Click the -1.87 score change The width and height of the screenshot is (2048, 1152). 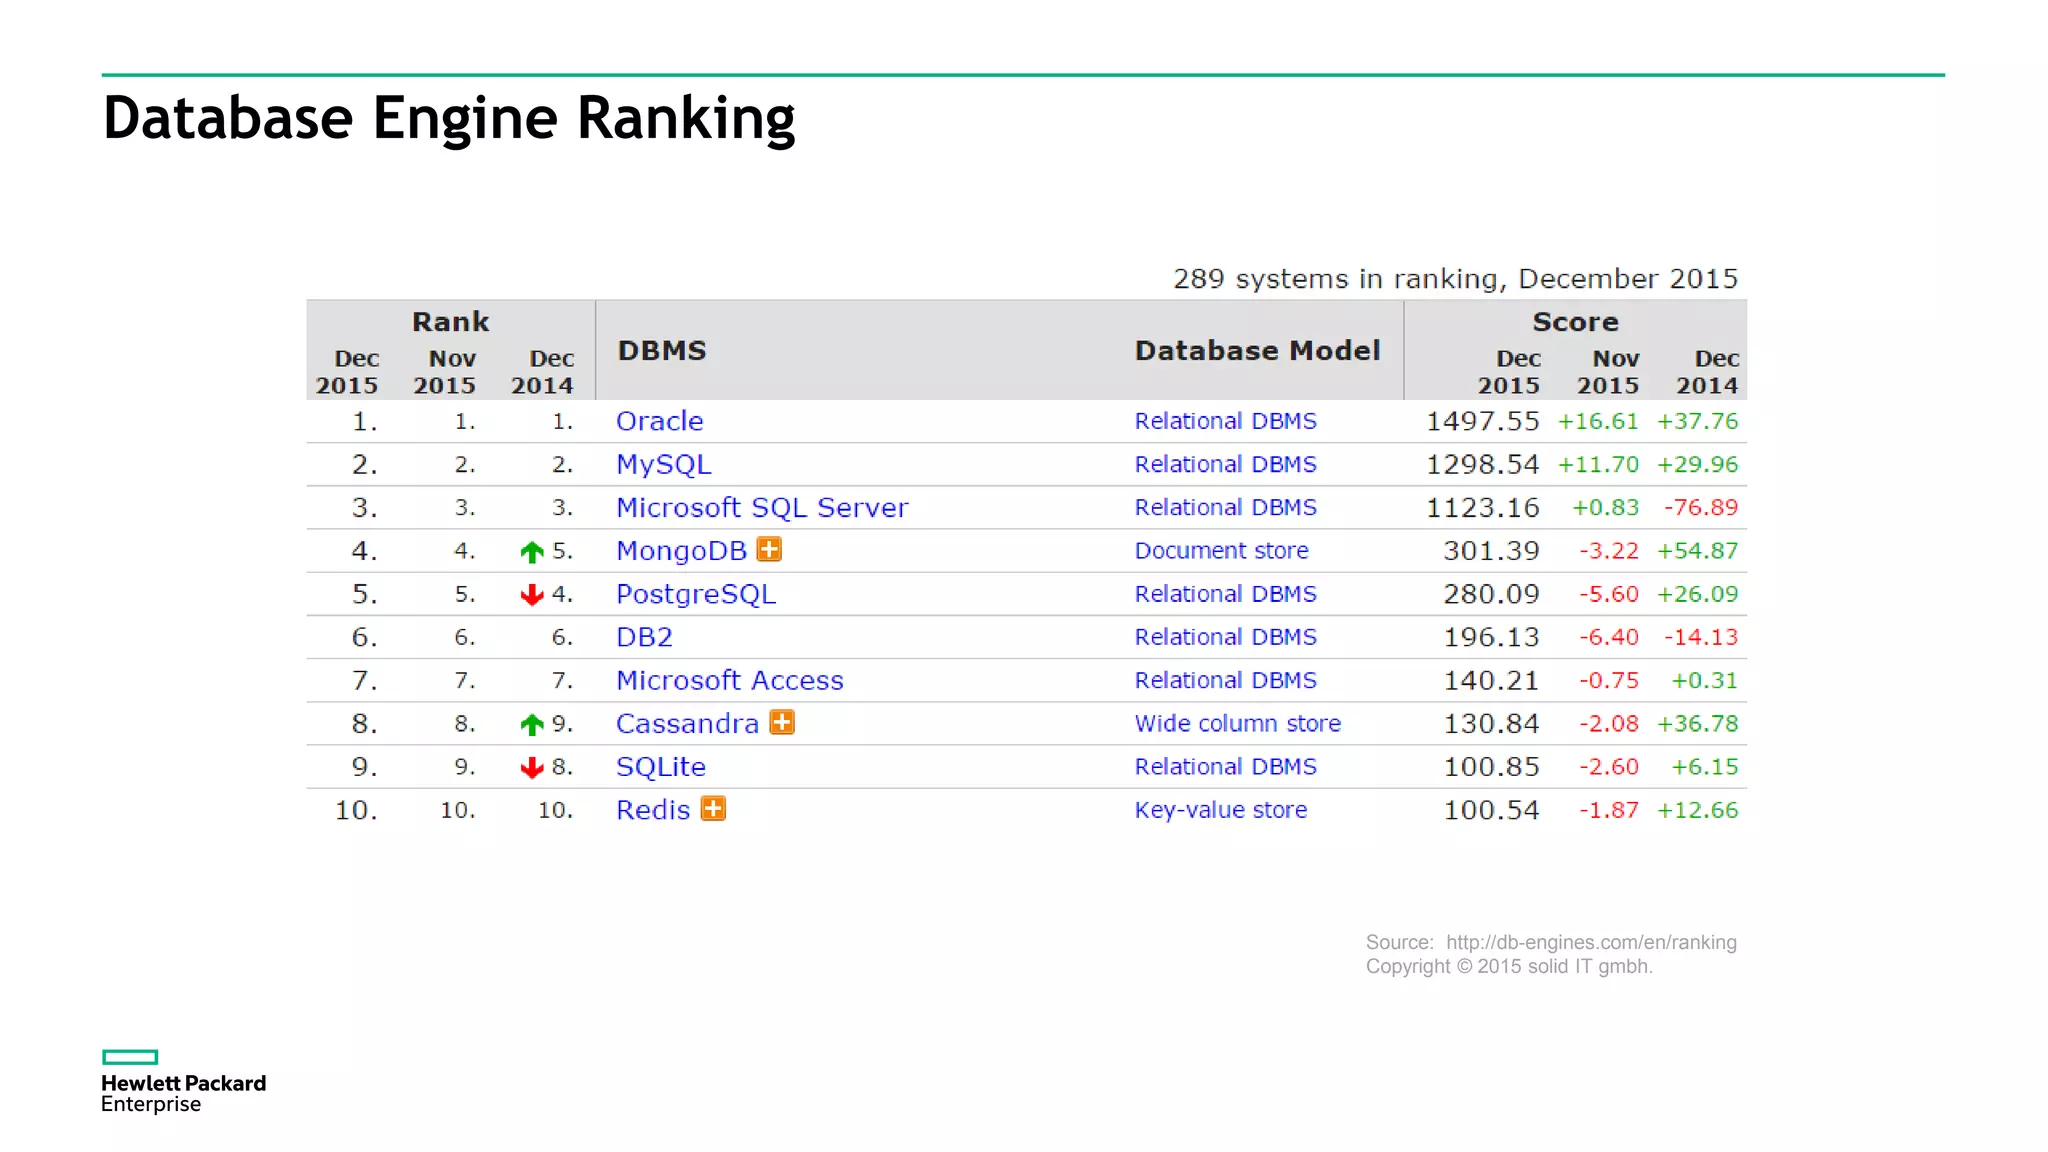click(x=1609, y=810)
